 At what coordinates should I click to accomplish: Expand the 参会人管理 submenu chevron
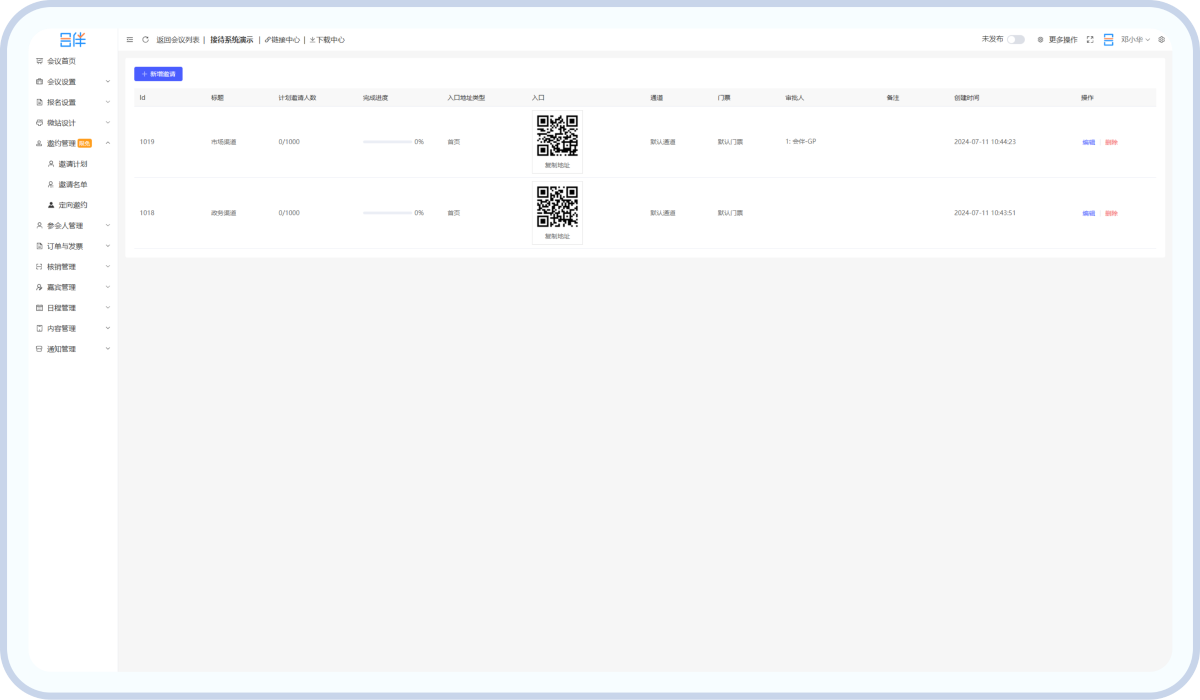[108, 226]
